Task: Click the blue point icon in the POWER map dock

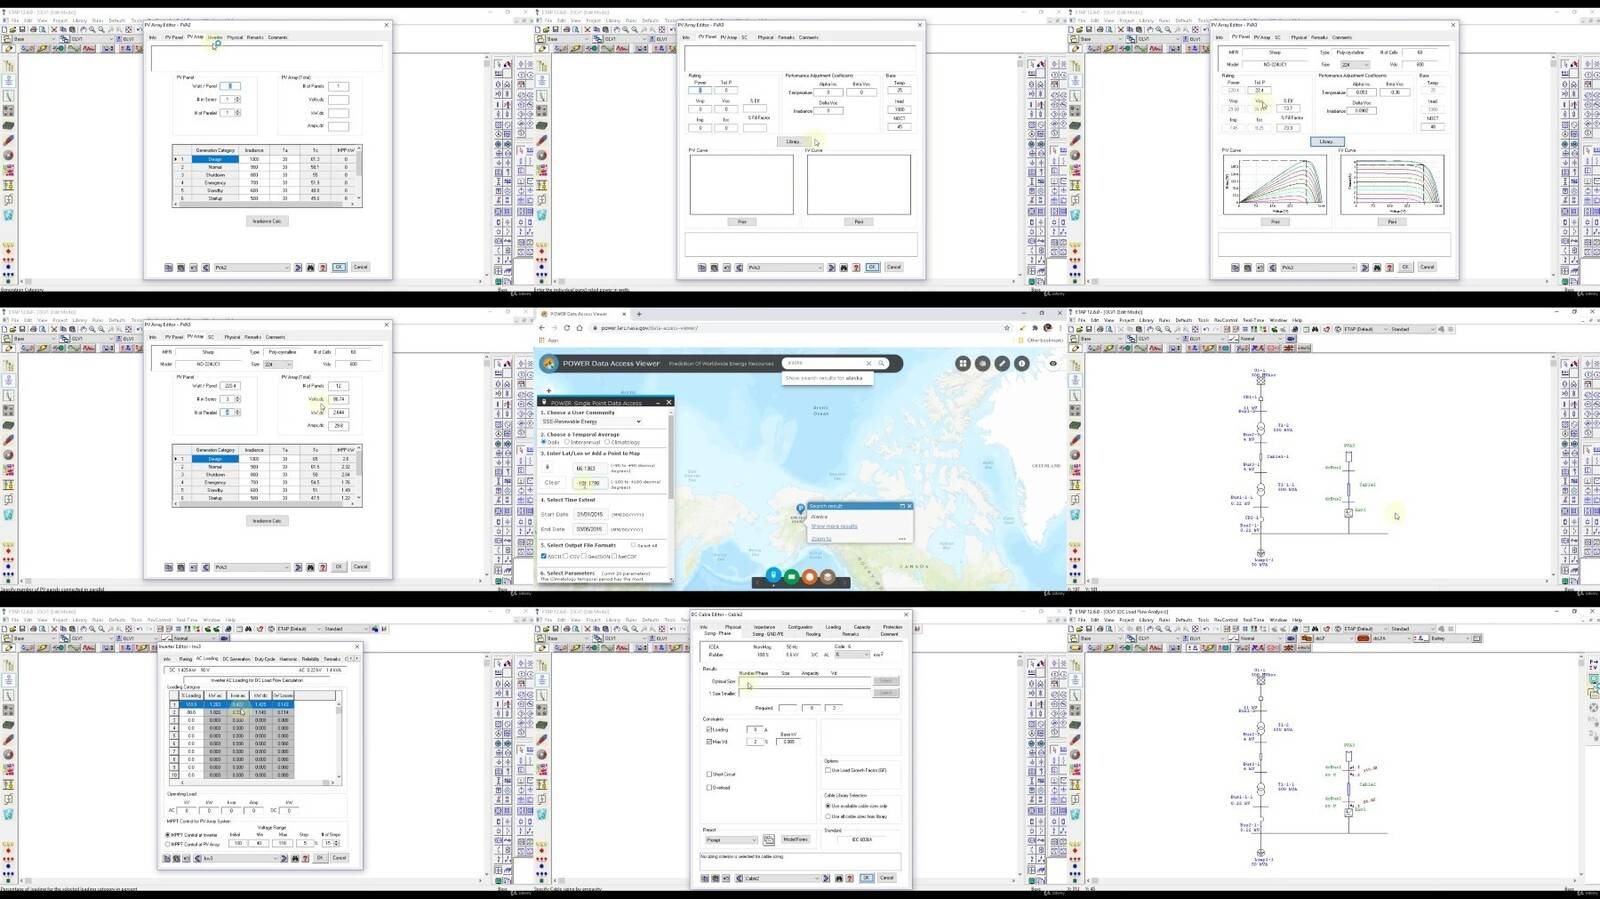Action: 773,576
